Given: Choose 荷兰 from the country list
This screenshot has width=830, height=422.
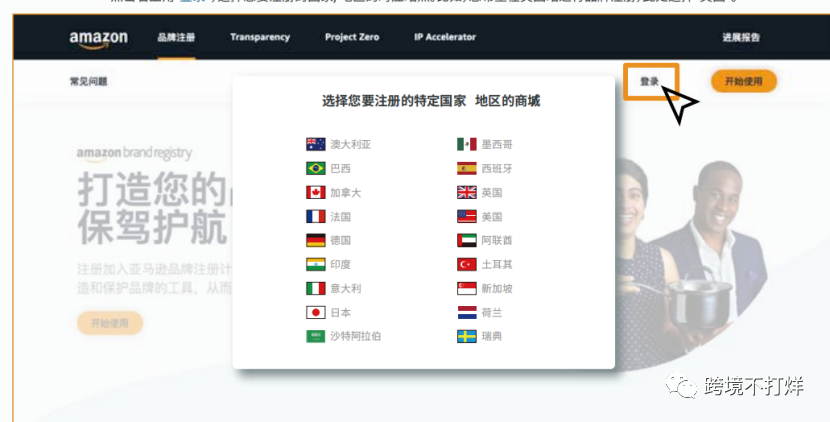Looking at the screenshot, I should click(492, 312).
